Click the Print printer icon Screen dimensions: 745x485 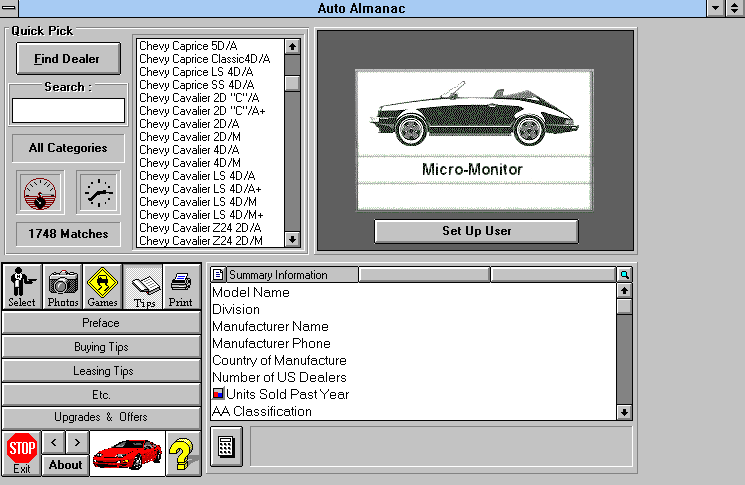180,286
